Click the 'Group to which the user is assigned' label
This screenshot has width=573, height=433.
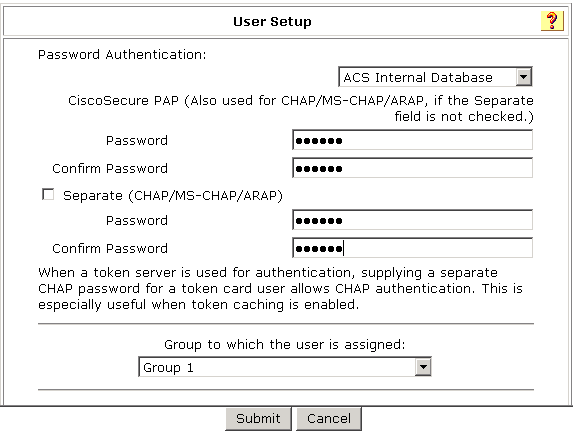point(285,345)
